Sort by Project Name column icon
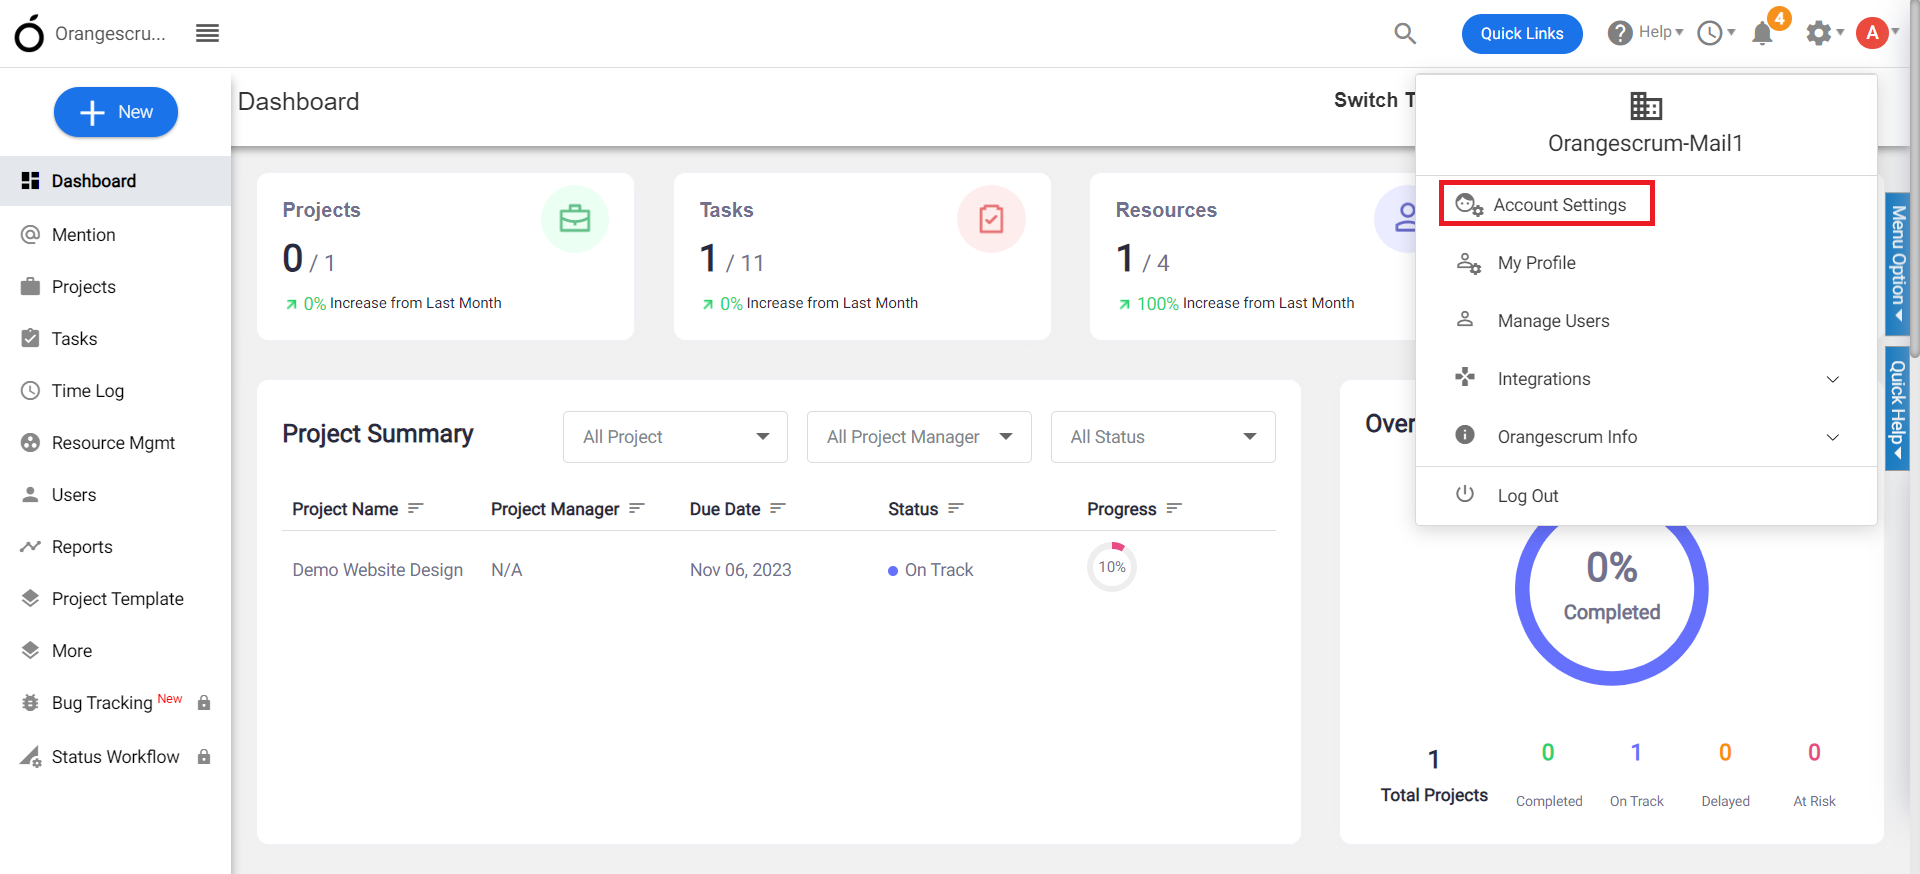Image resolution: width=1920 pixels, height=874 pixels. coord(415,508)
